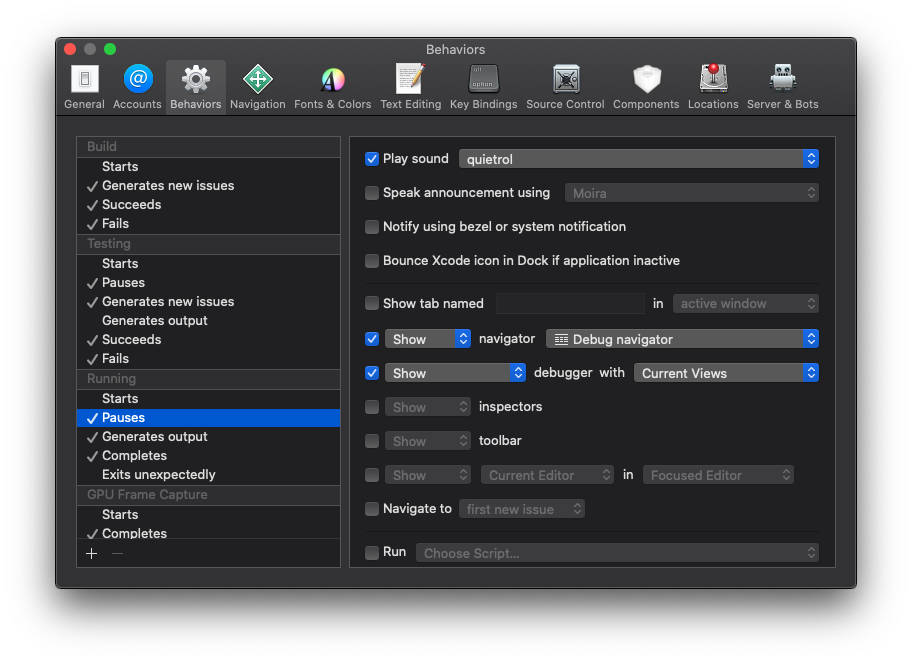This screenshot has width=912, height=662.
Task: Click the minus remove behavior button
Action: click(x=117, y=553)
